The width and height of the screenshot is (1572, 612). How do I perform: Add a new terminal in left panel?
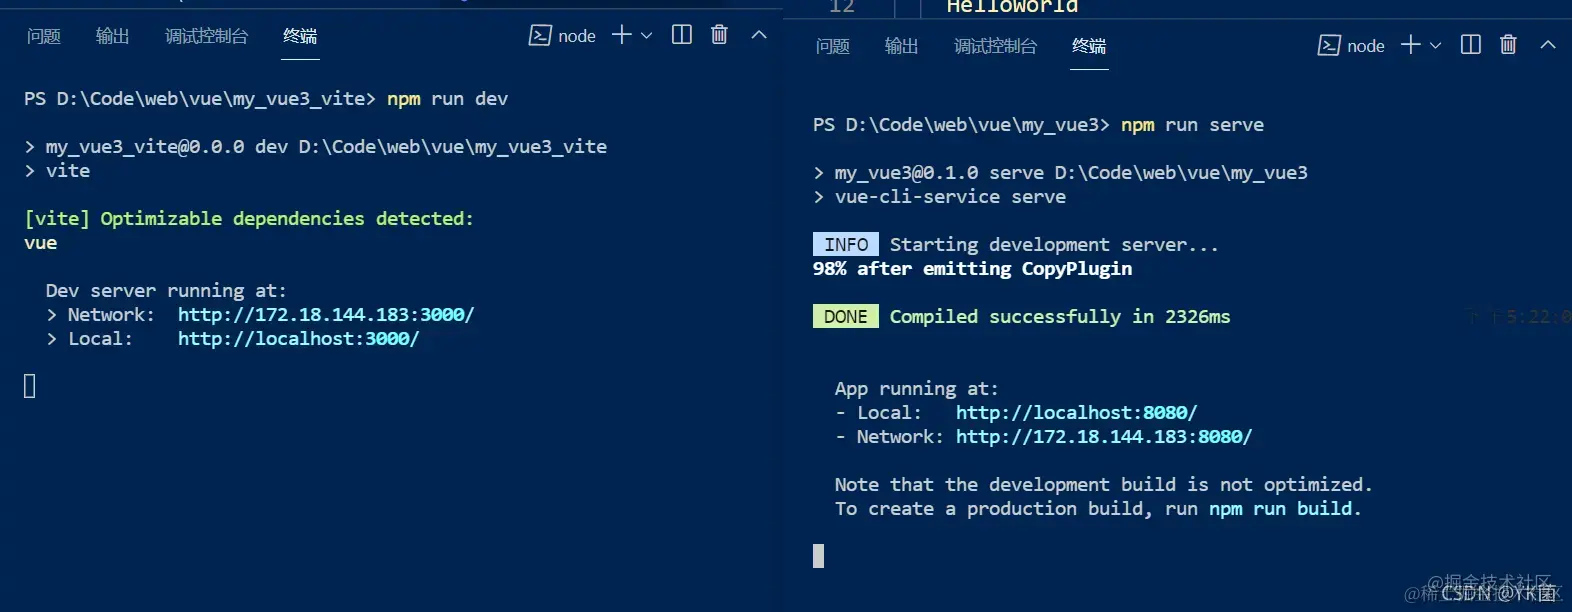pos(622,35)
